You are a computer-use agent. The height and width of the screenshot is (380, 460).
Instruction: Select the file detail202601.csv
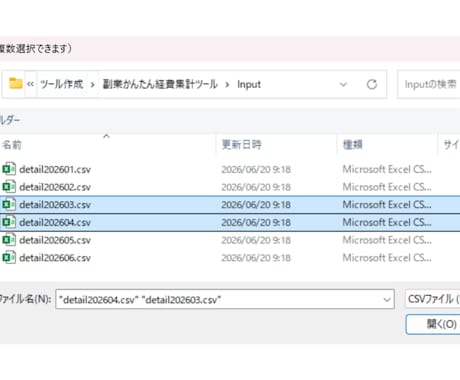pos(55,169)
